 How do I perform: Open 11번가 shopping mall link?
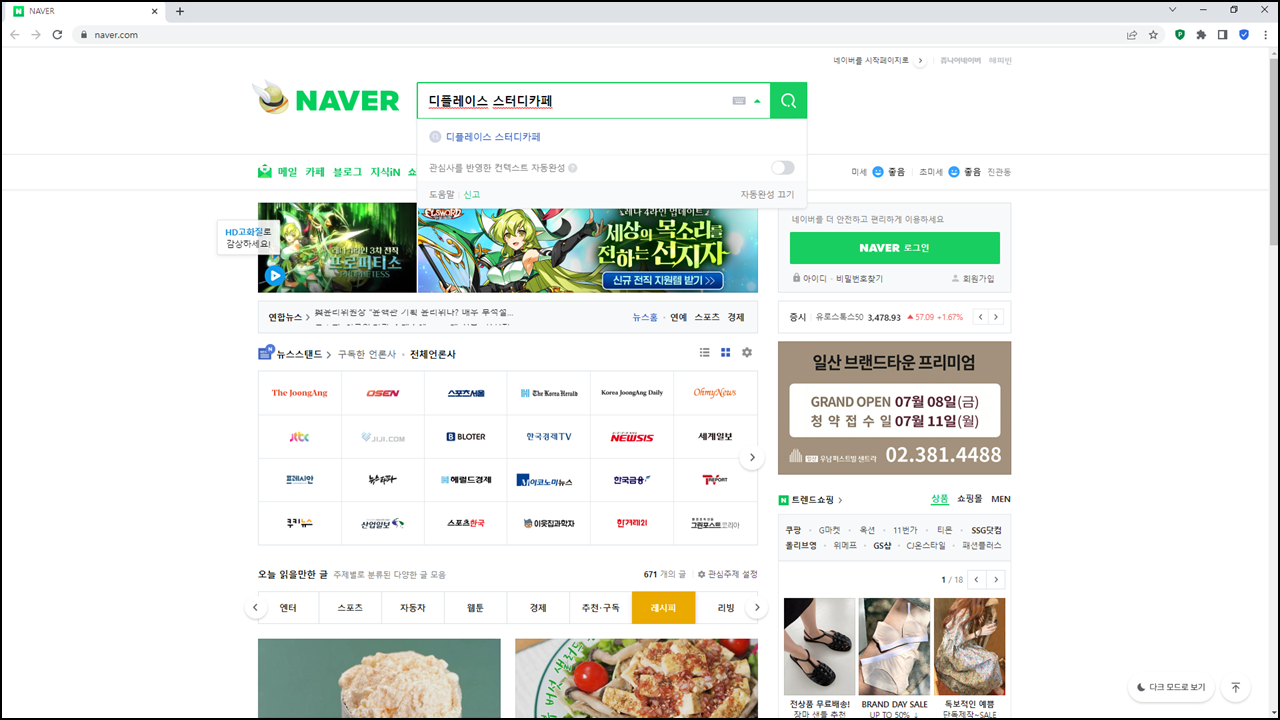(904, 530)
